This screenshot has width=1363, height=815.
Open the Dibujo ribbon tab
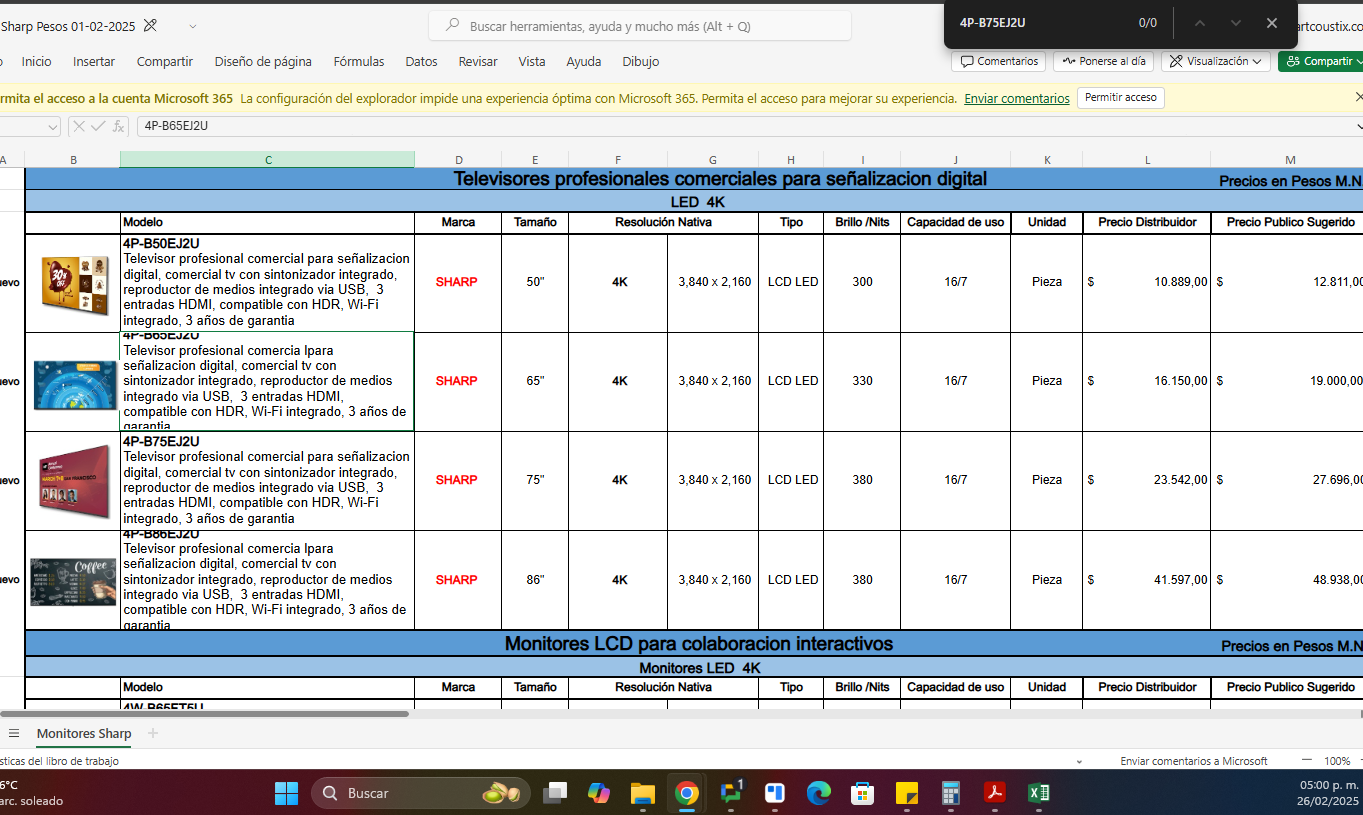pos(641,61)
